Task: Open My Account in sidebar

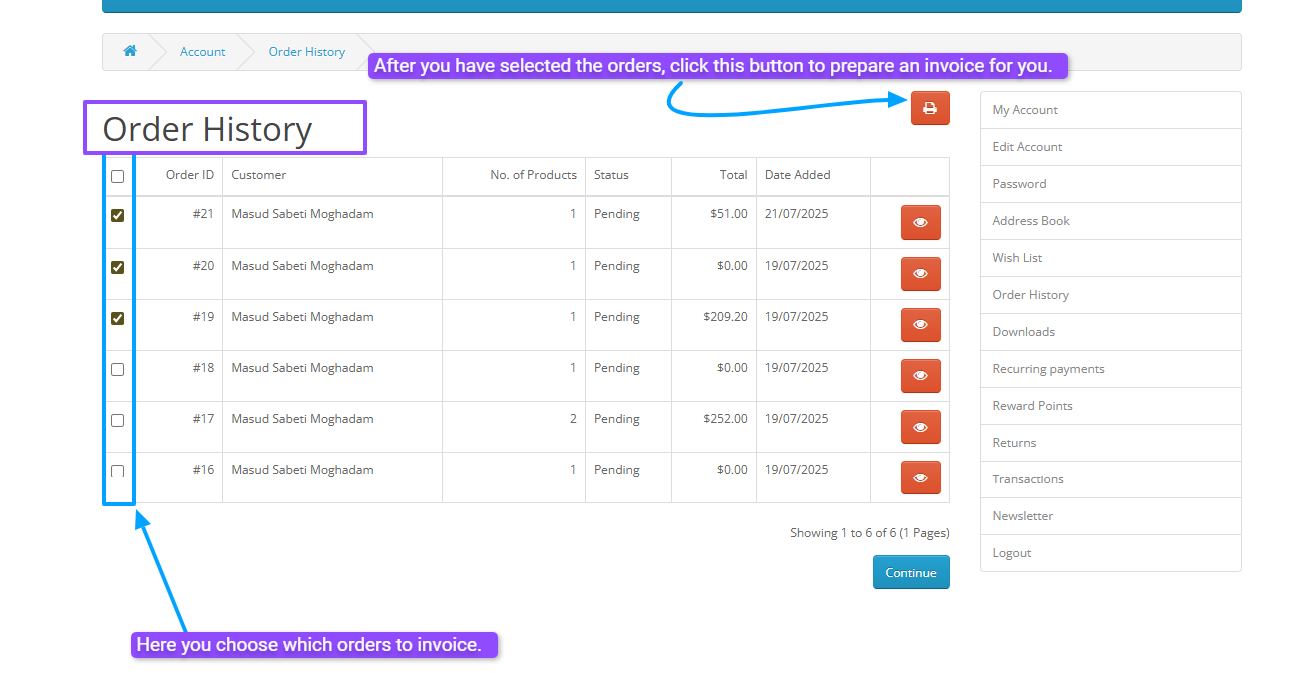Action: 1024,110
